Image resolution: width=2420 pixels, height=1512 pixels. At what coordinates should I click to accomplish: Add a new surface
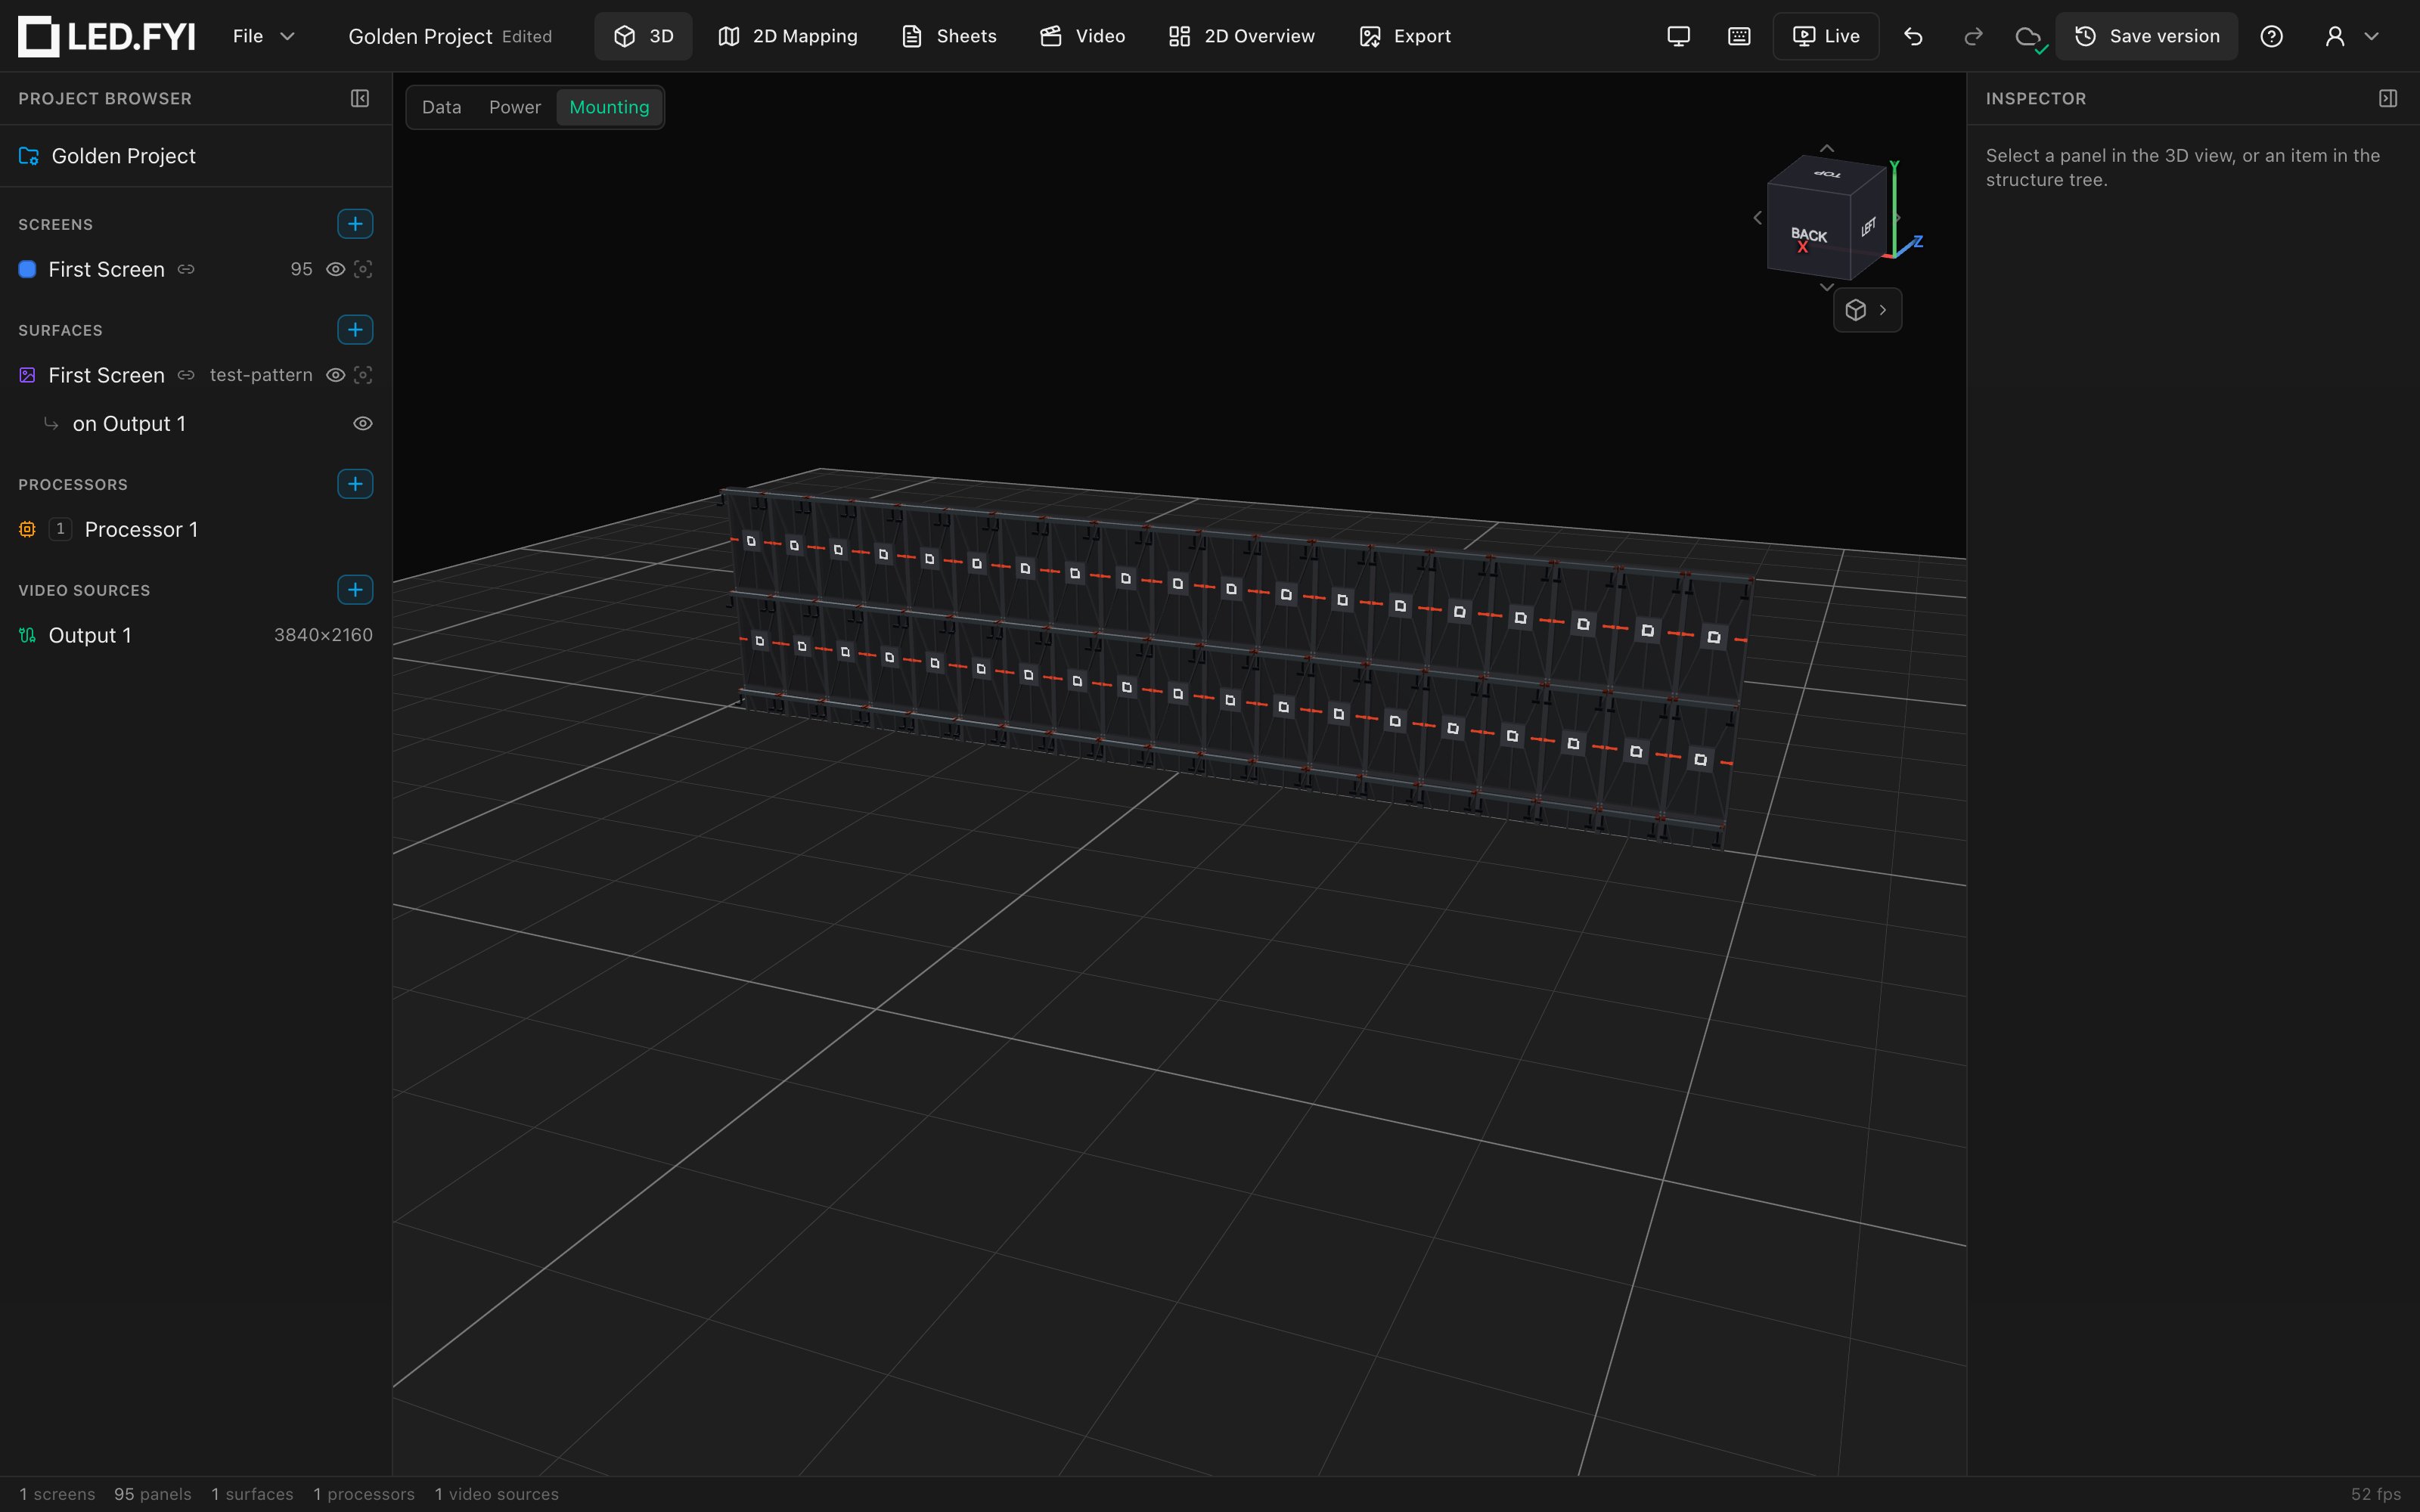(x=355, y=330)
